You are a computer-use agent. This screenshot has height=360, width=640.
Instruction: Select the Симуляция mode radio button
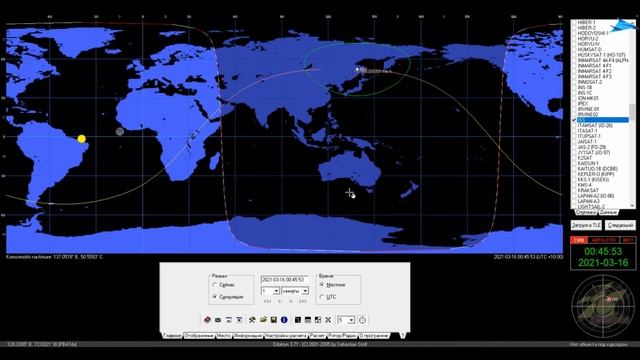[214, 297]
